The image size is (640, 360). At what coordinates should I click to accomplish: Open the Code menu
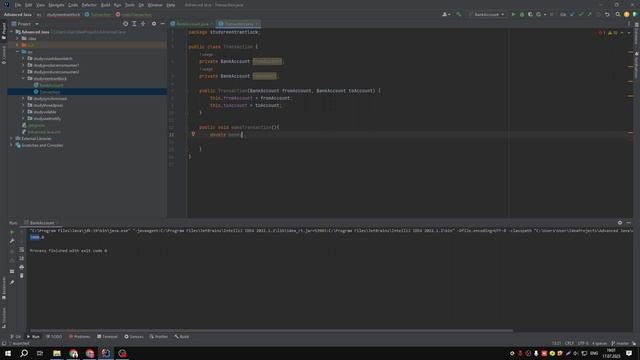tap(73, 5)
